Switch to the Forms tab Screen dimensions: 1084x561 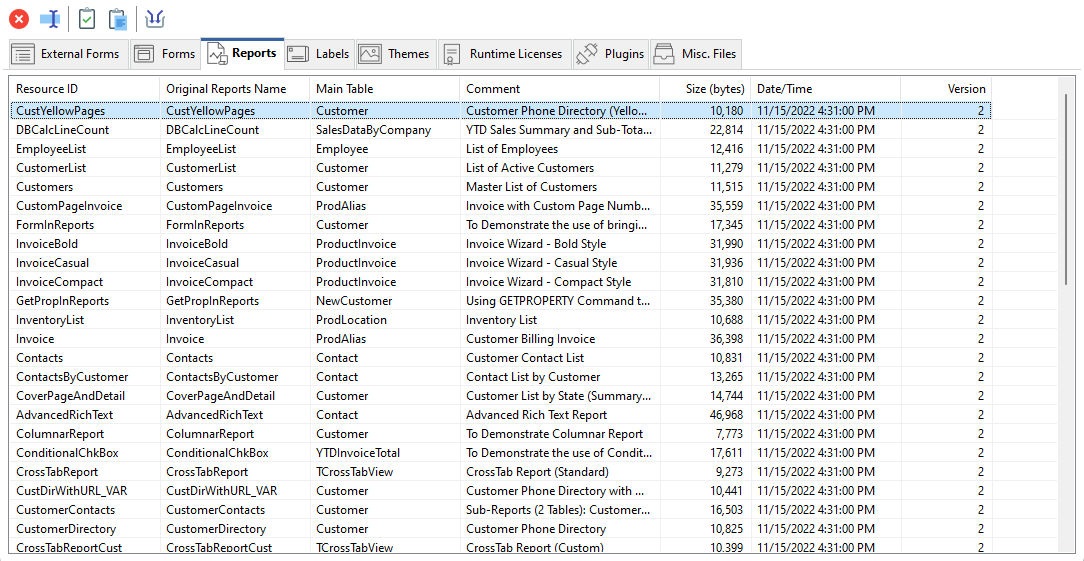(x=165, y=54)
